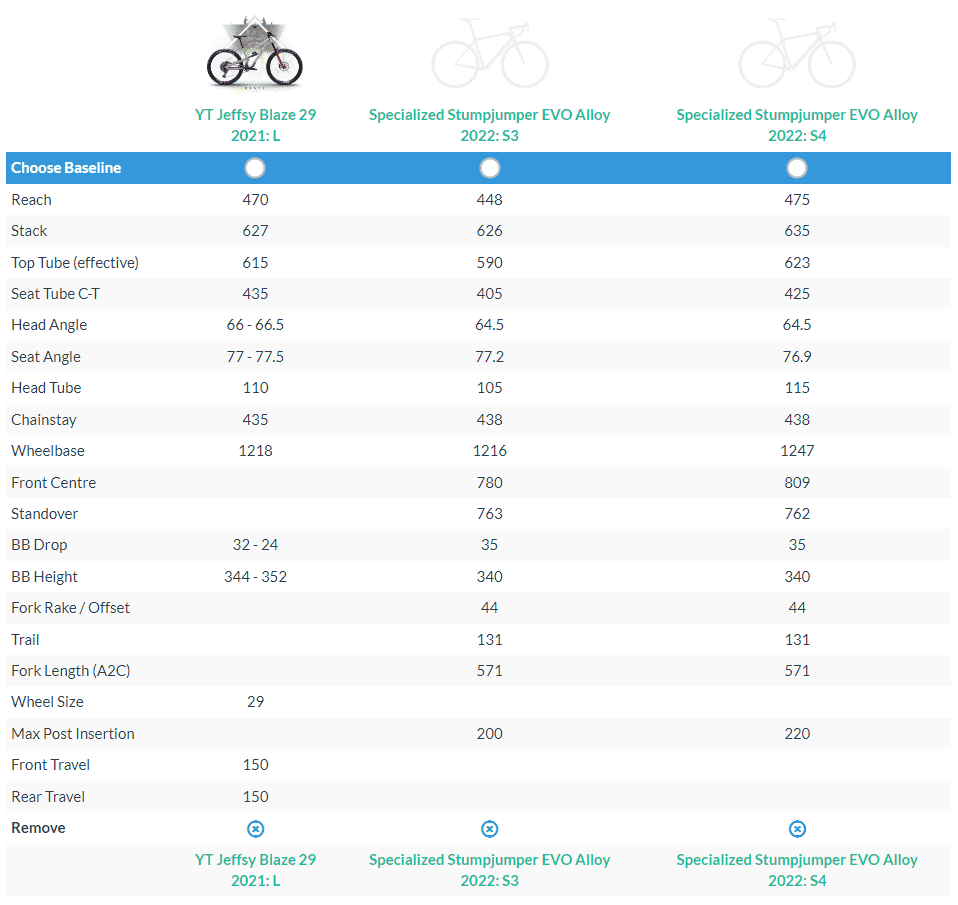Click Stumpjumper S3 reach value 448
The height and width of the screenshot is (905, 958).
tap(489, 200)
